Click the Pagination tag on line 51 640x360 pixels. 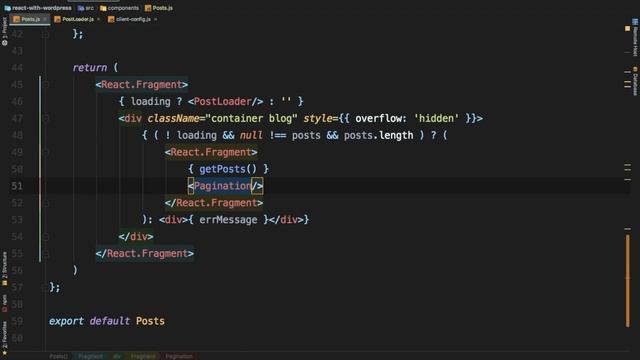tap(222, 186)
